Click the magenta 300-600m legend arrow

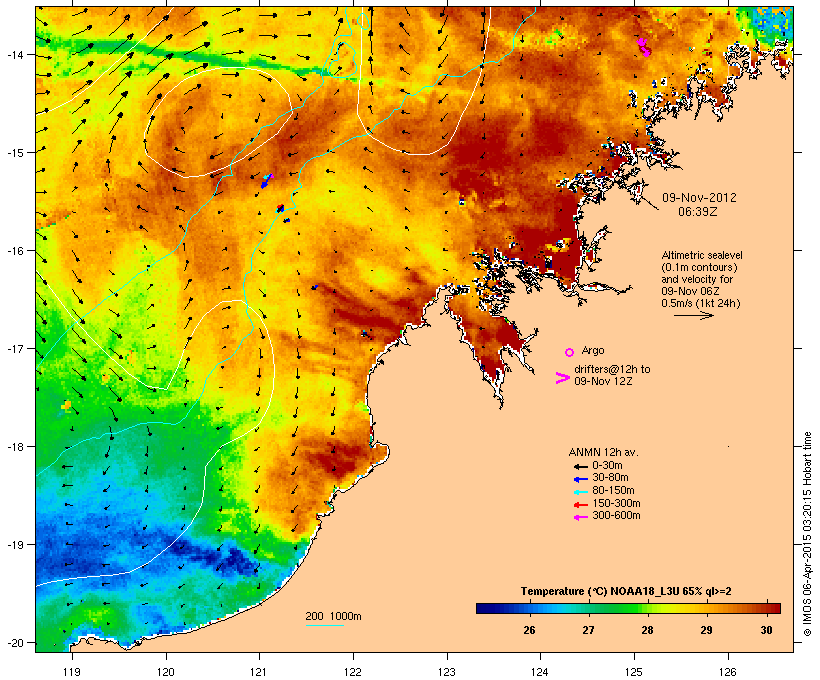pos(580,517)
